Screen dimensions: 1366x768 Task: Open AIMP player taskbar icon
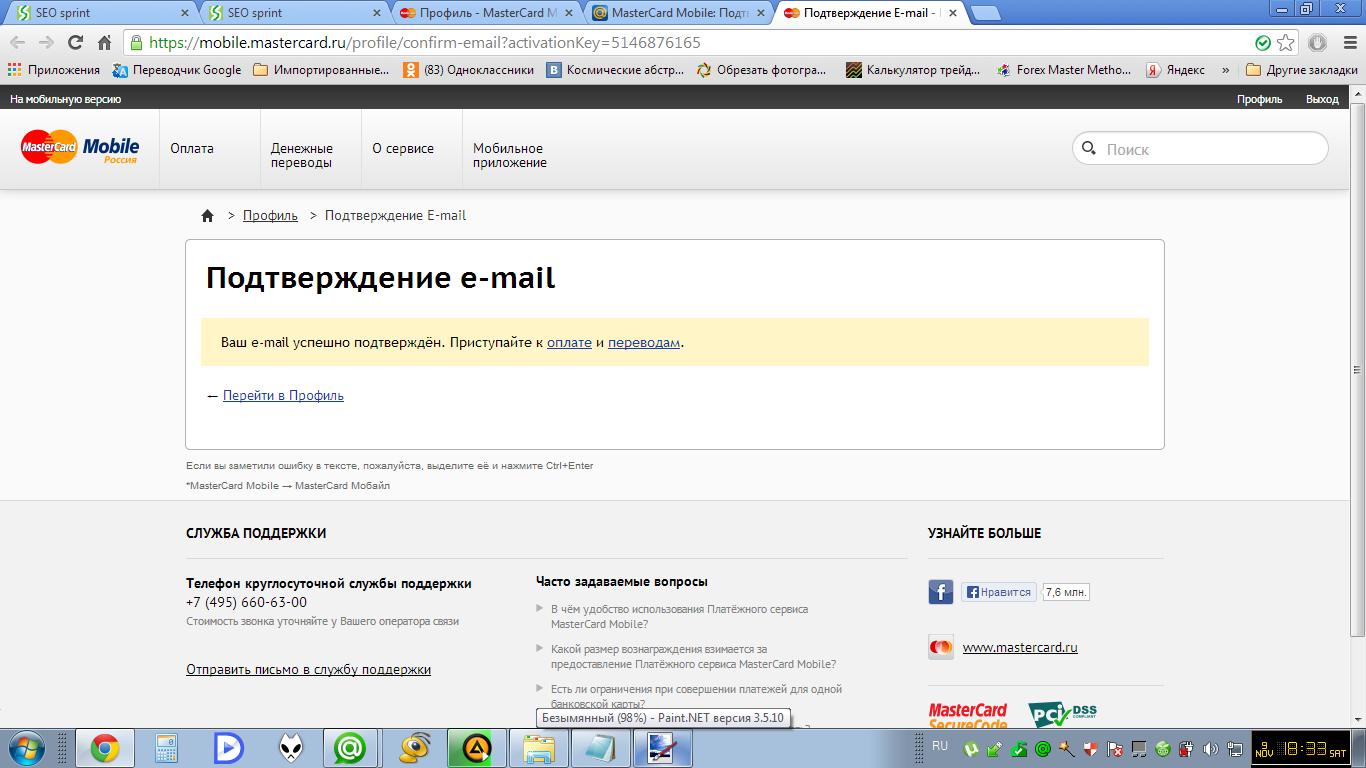pyautogui.click(x=477, y=748)
